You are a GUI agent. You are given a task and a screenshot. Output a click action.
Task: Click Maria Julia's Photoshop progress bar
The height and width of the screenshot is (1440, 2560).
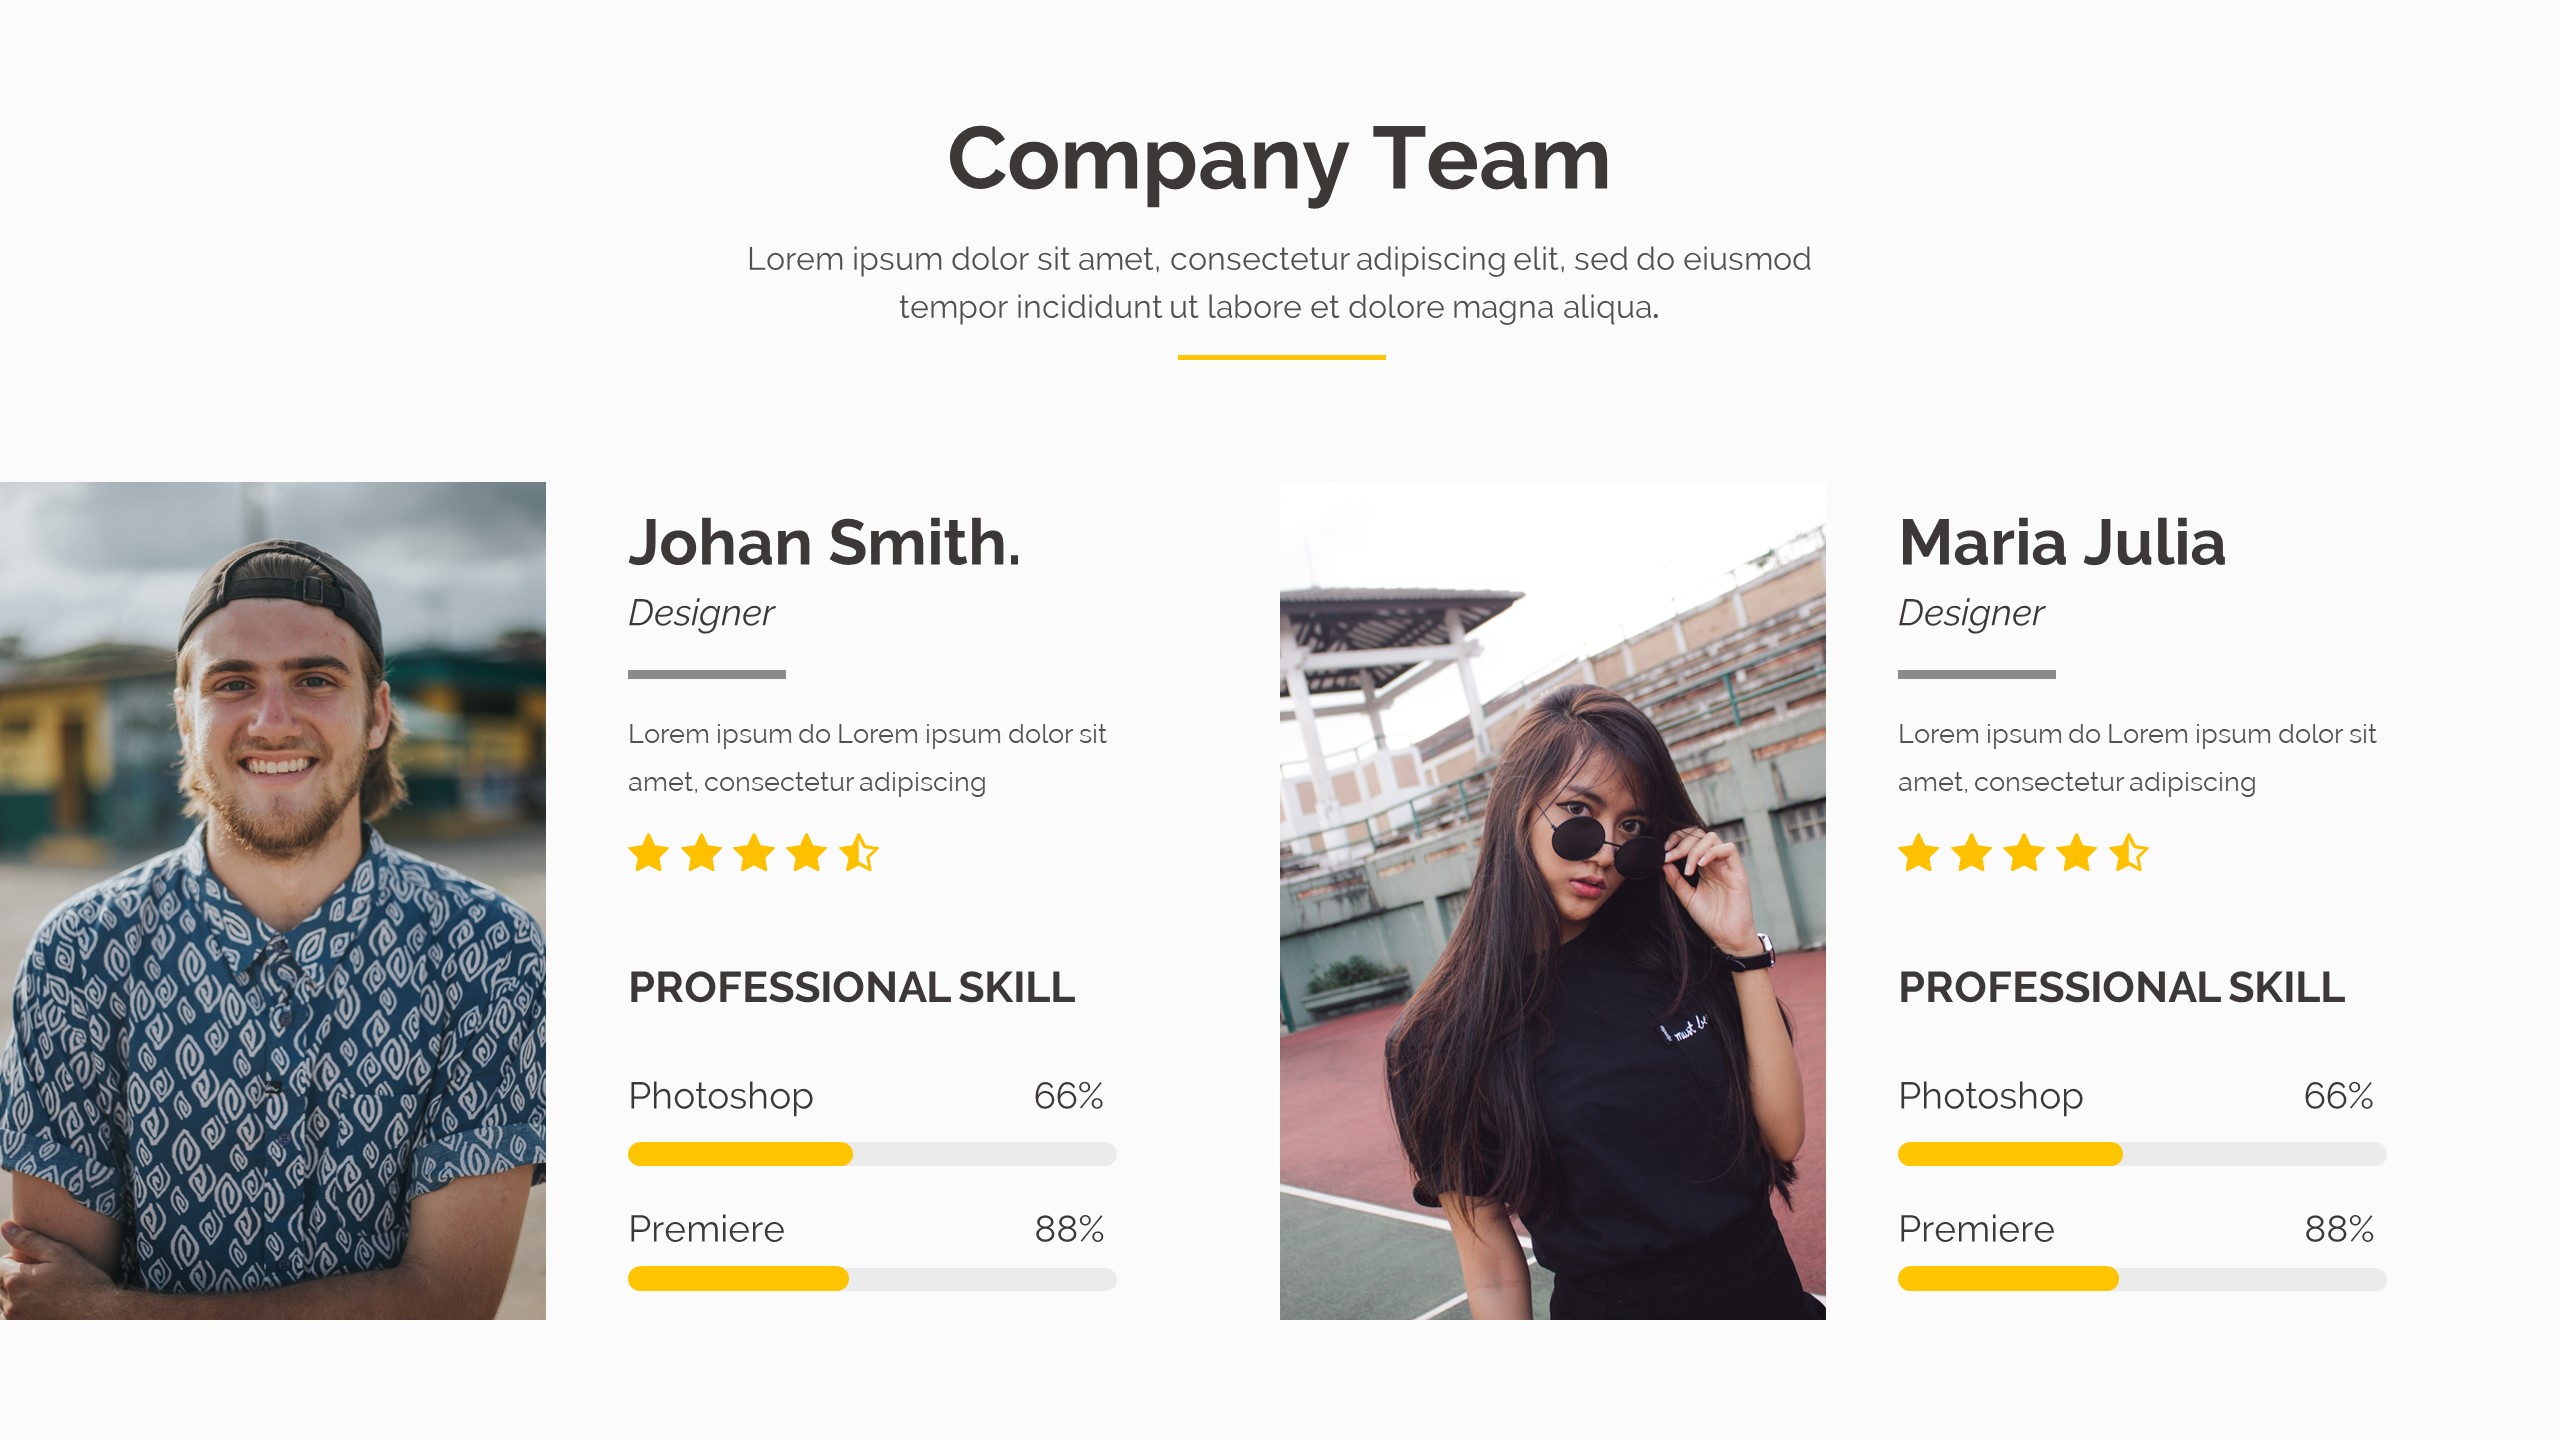pos(2142,1154)
